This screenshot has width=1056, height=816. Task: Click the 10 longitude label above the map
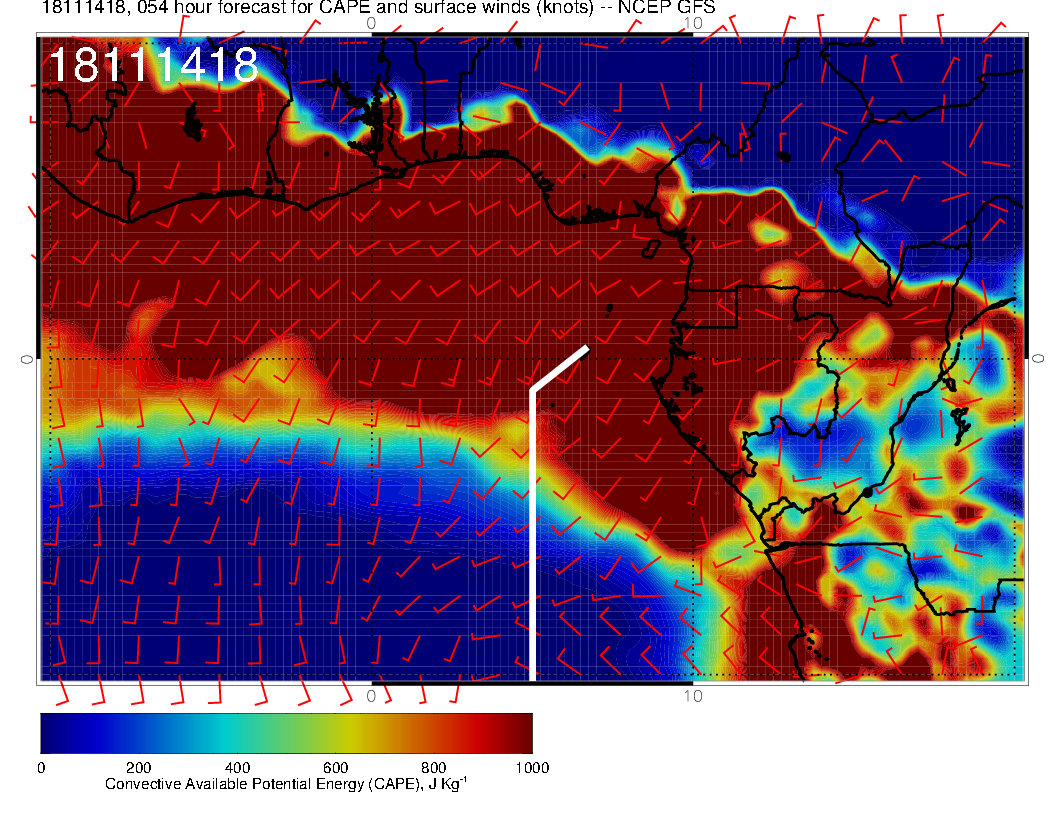(x=693, y=21)
